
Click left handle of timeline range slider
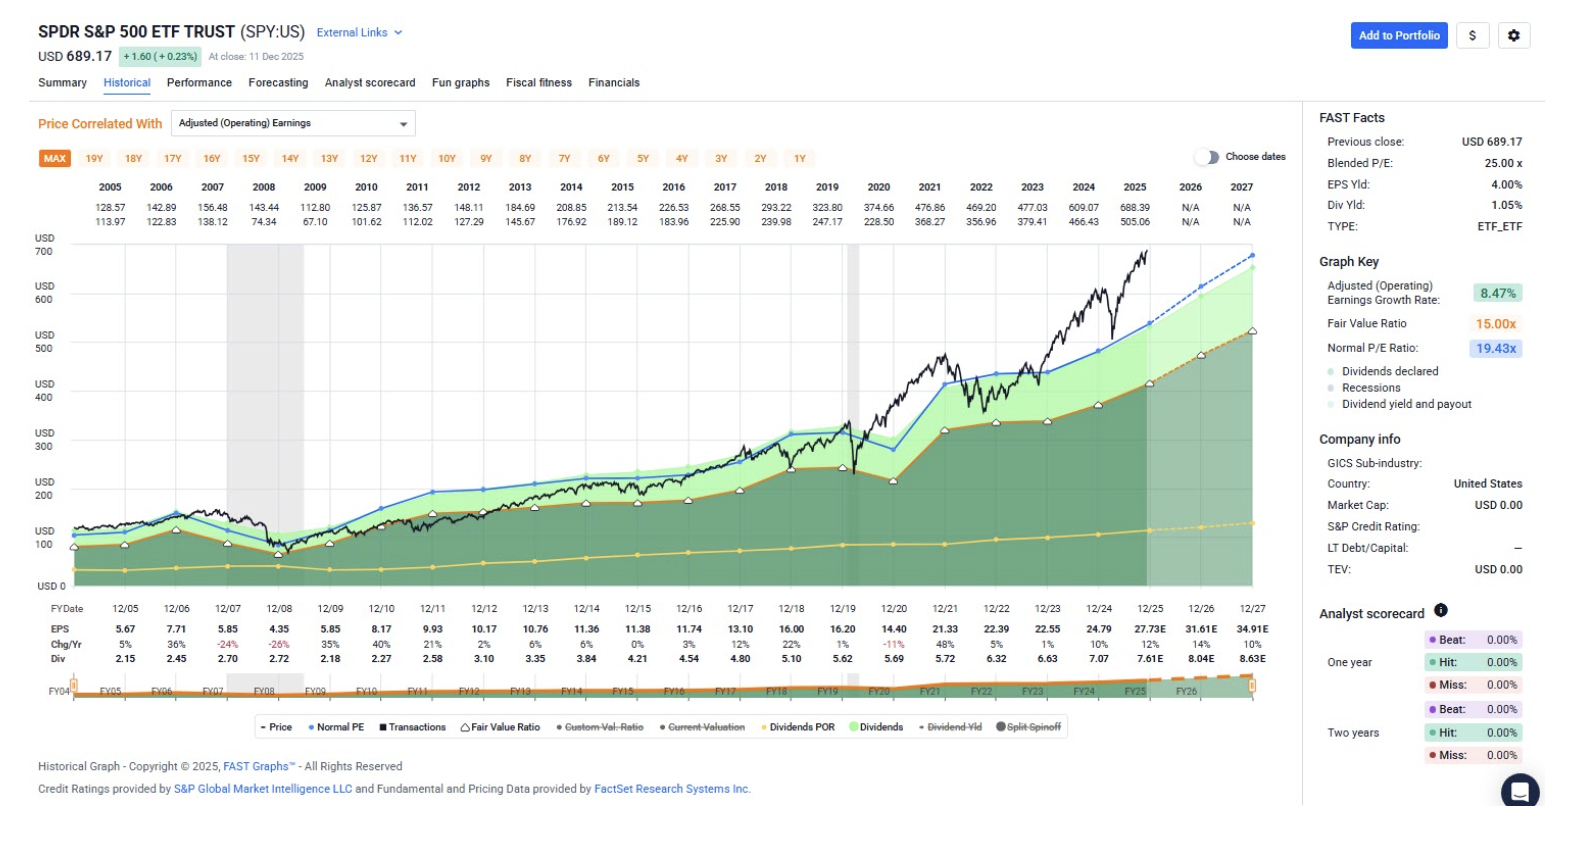[x=75, y=686]
